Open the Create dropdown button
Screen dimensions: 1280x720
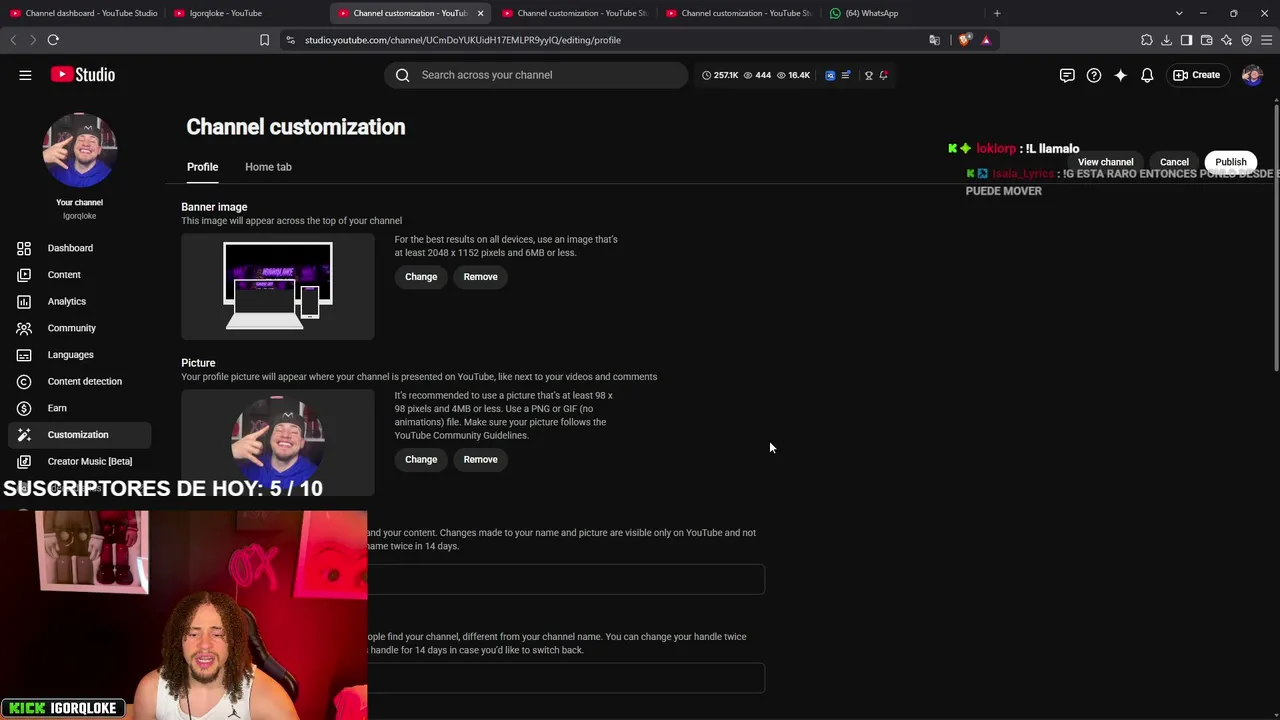(x=1196, y=75)
